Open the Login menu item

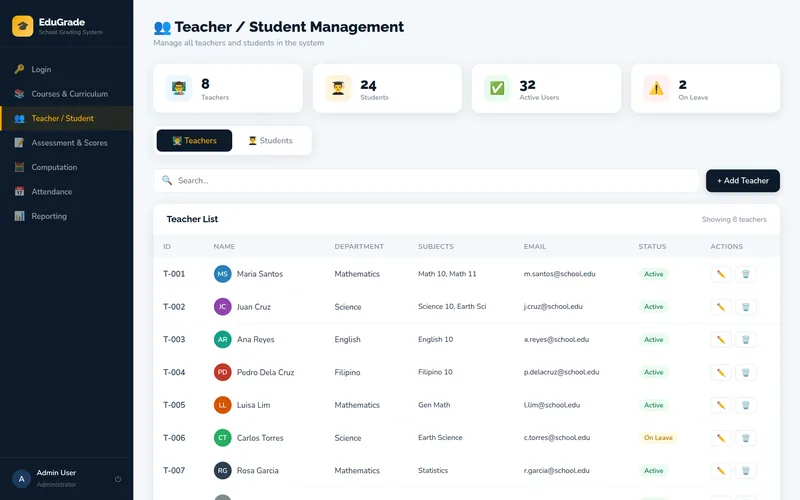tap(66, 69)
